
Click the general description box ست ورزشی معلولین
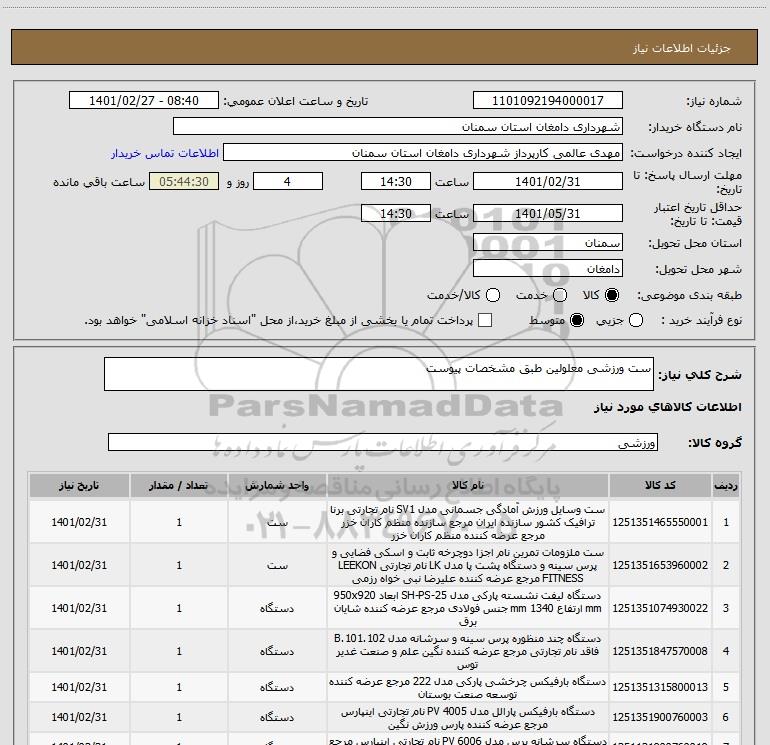pos(379,374)
